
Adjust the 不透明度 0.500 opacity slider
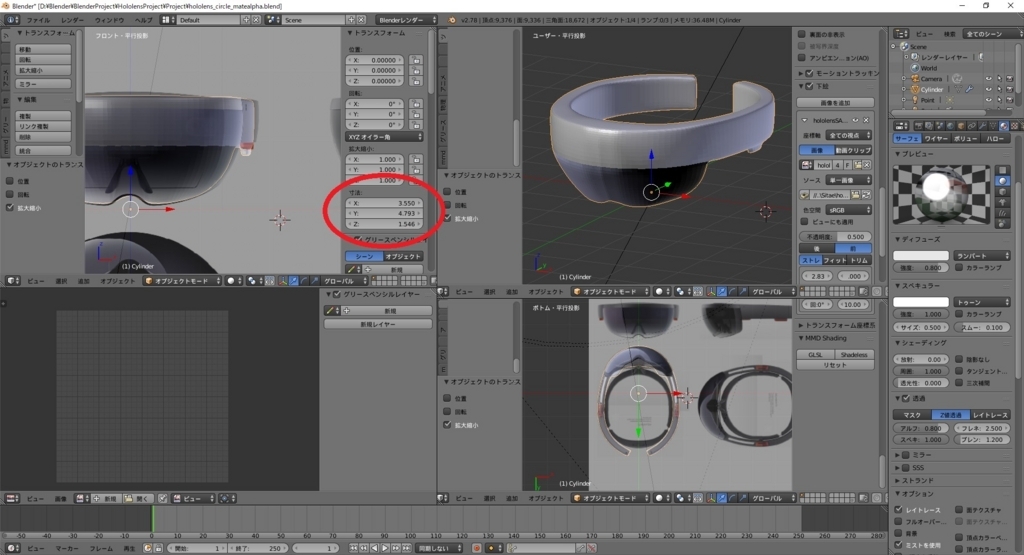(835, 236)
